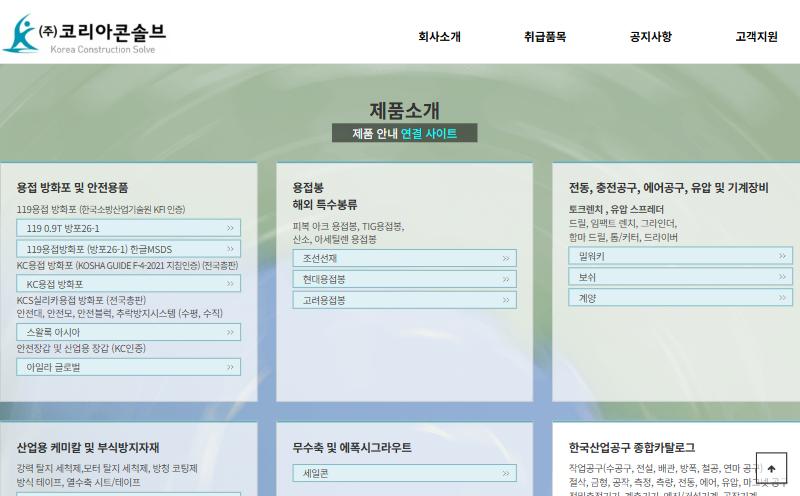This screenshot has height=496, width=800.
Task: Open the 현대용접봉 link
Action: (x=405, y=279)
